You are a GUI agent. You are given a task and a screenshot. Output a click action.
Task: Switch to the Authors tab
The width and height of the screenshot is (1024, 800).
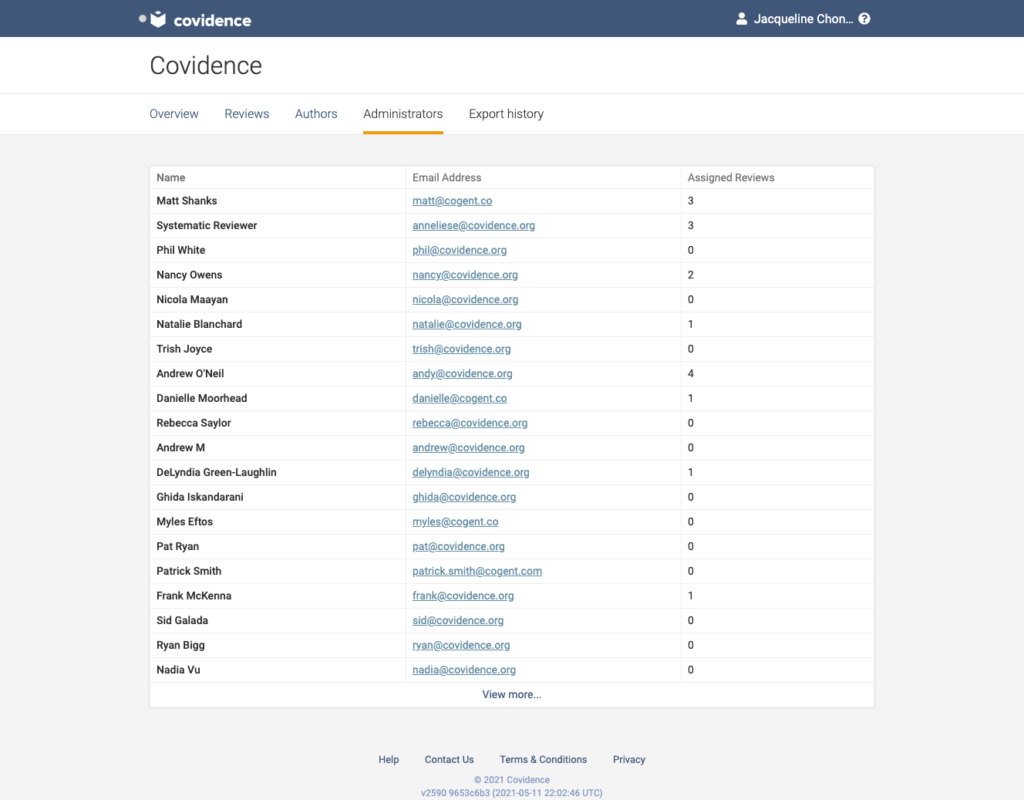316,114
